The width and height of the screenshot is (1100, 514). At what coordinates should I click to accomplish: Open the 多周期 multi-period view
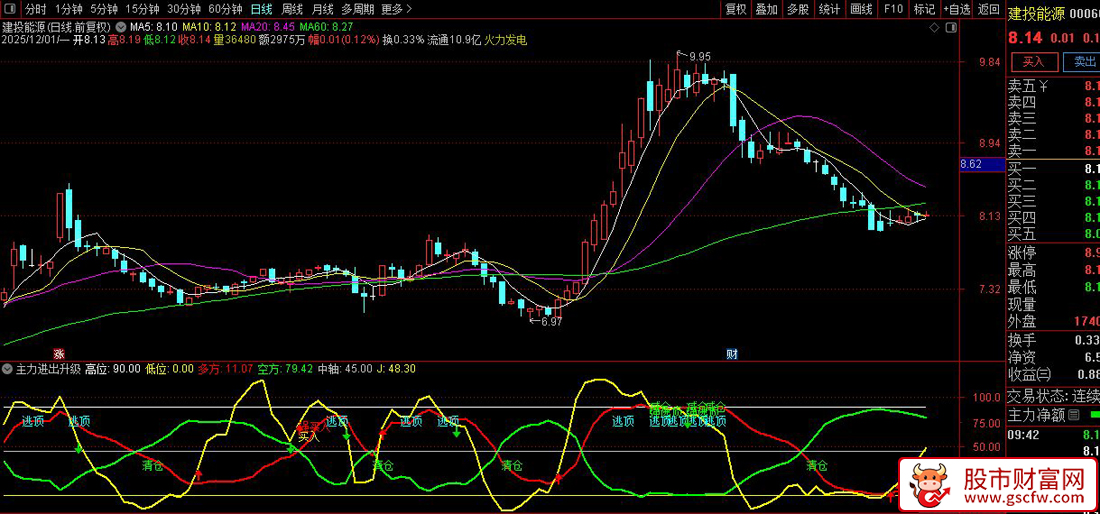point(358,10)
